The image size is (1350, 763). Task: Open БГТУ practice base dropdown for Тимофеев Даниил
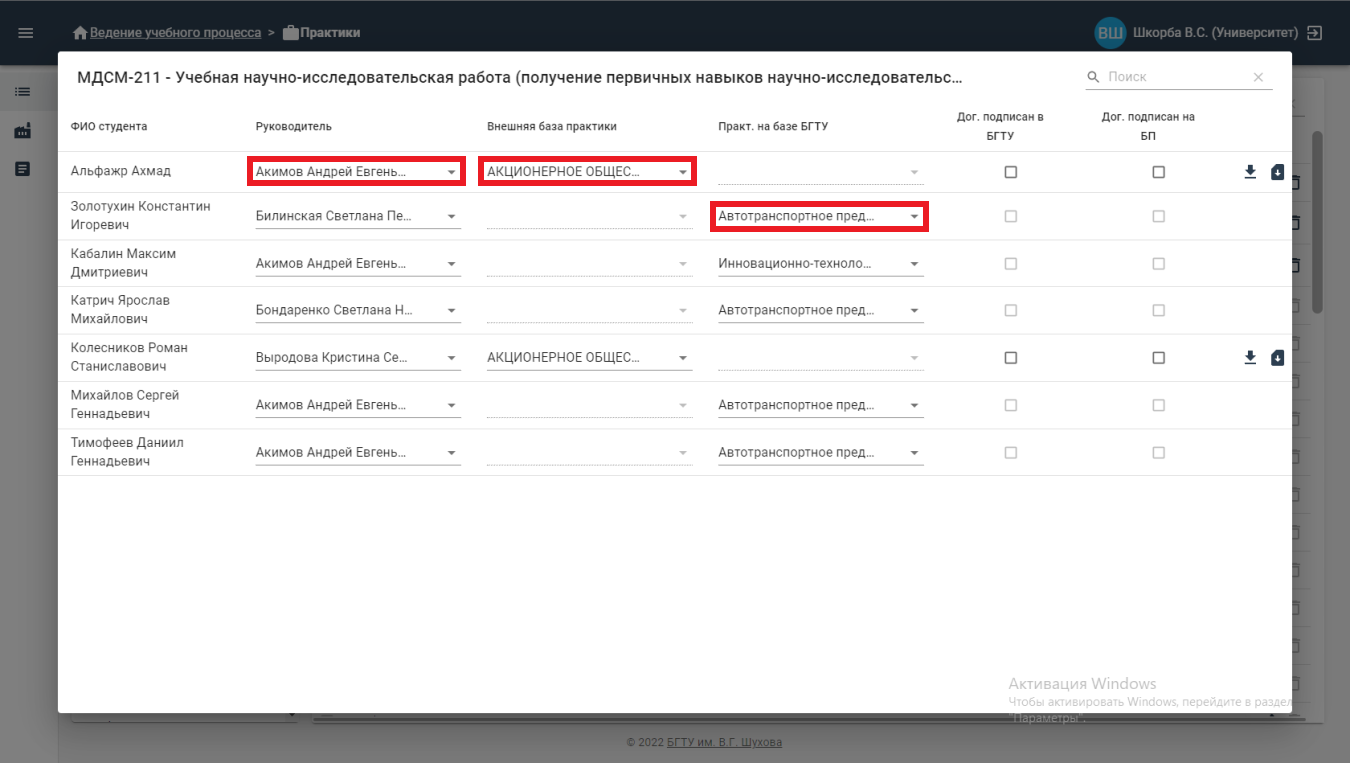pyautogui.click(x=820, y=453)
